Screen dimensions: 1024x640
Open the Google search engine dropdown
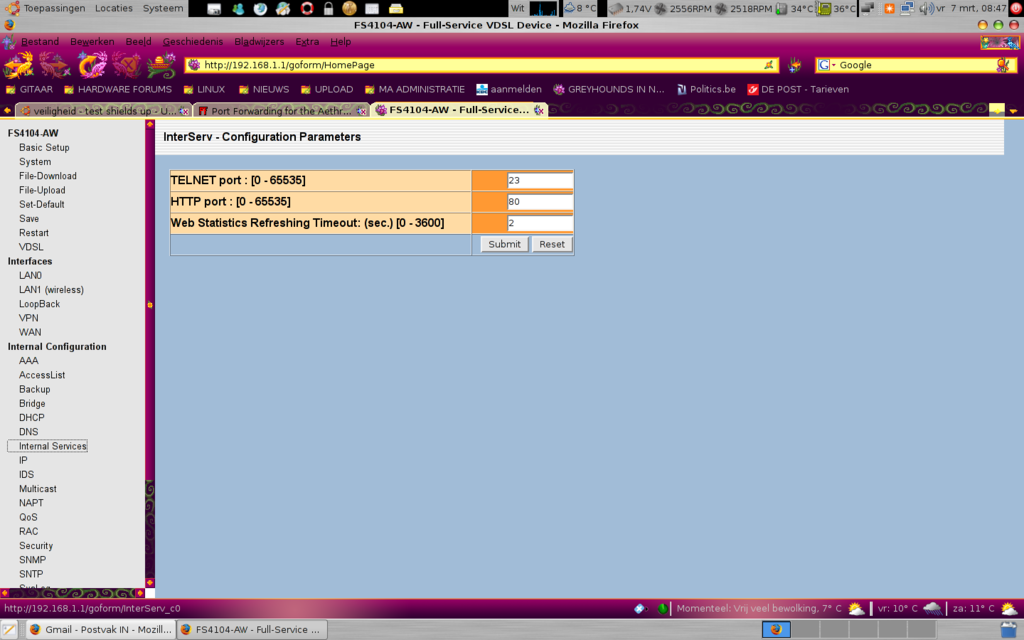click(827, 65)
